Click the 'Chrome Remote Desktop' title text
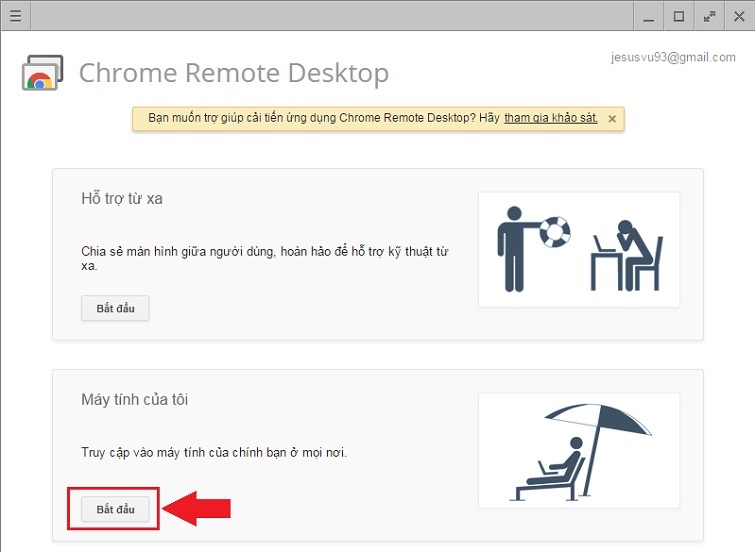 234,73
